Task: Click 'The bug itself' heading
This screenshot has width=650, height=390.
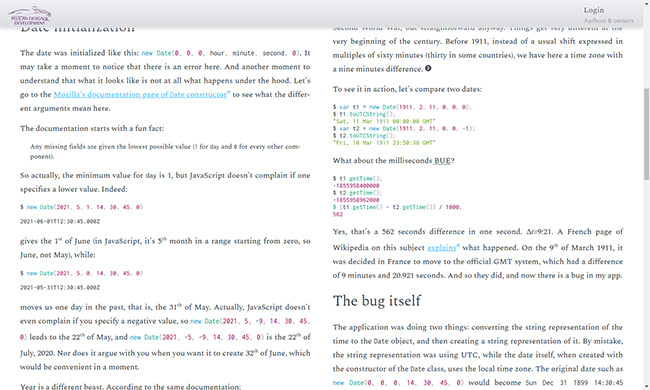Action: coord(376,301)
